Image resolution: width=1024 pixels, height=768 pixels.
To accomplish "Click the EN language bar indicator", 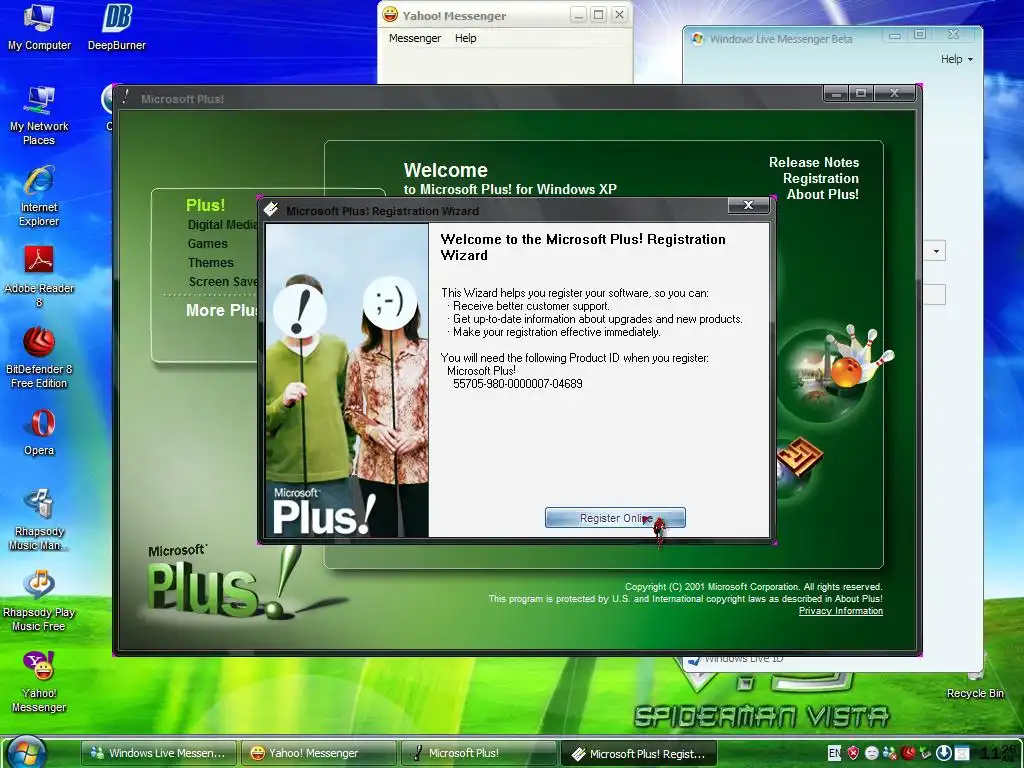I will point(834,753).
